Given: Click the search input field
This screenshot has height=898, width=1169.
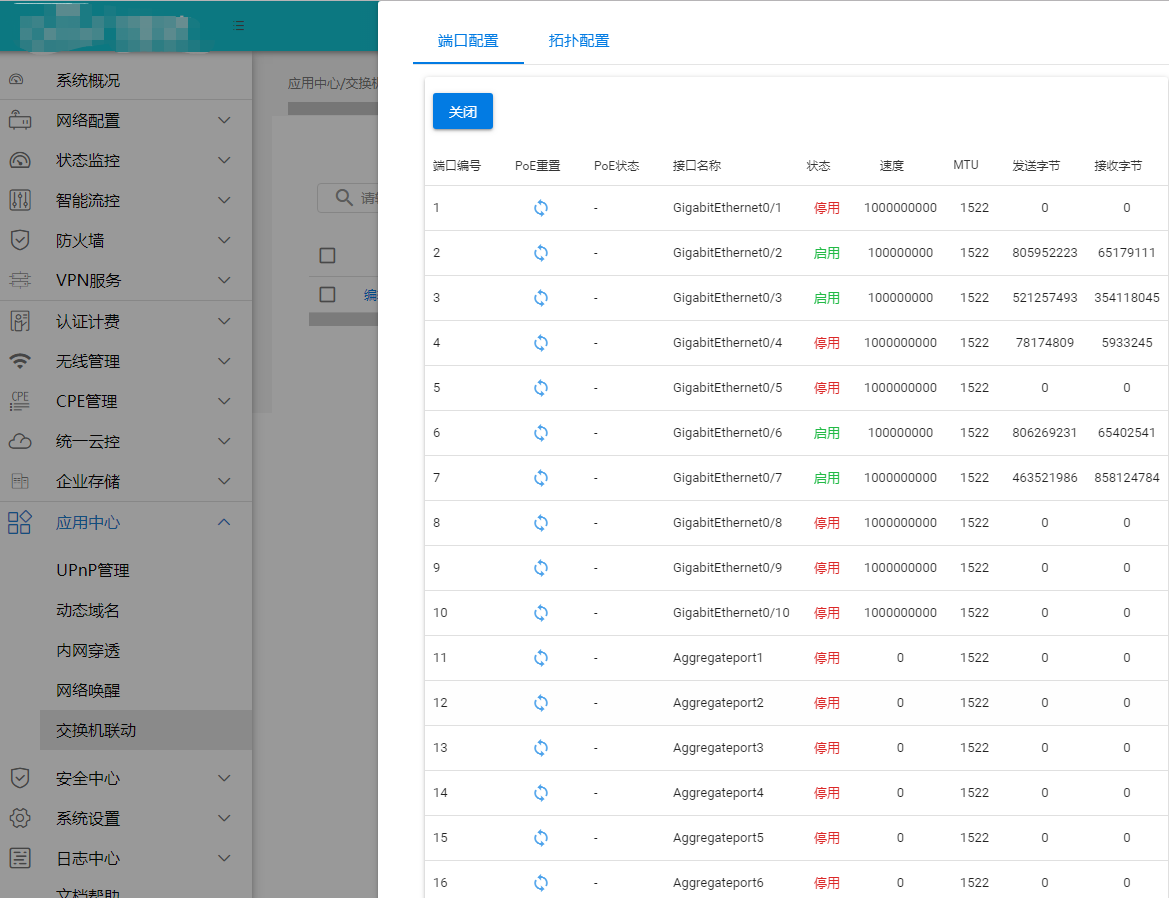Looking at the screenshot, I should pyautogui.click(x=365, y=198).
